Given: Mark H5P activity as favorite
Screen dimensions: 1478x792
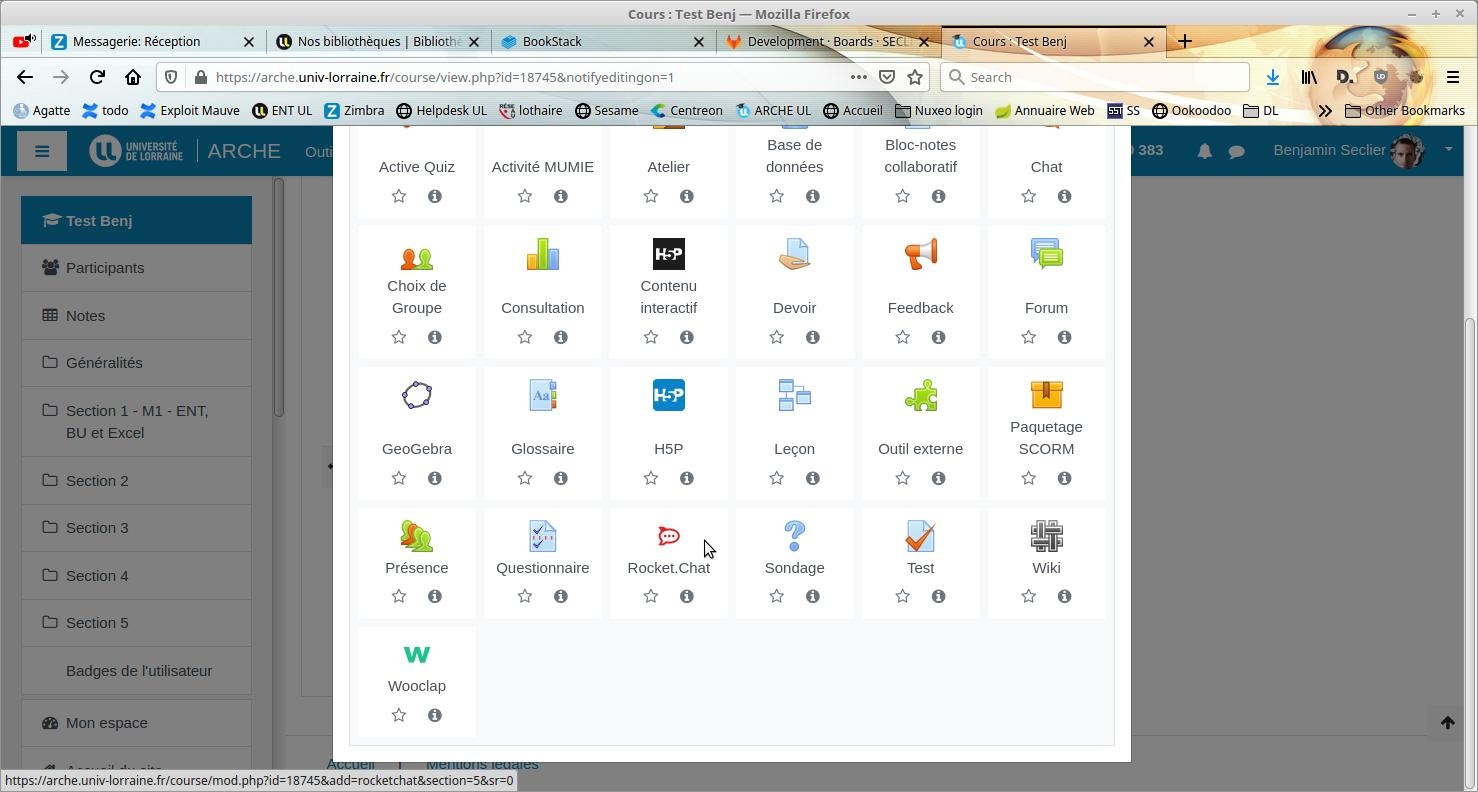Looking at the screenshot, I should [651, 479].
